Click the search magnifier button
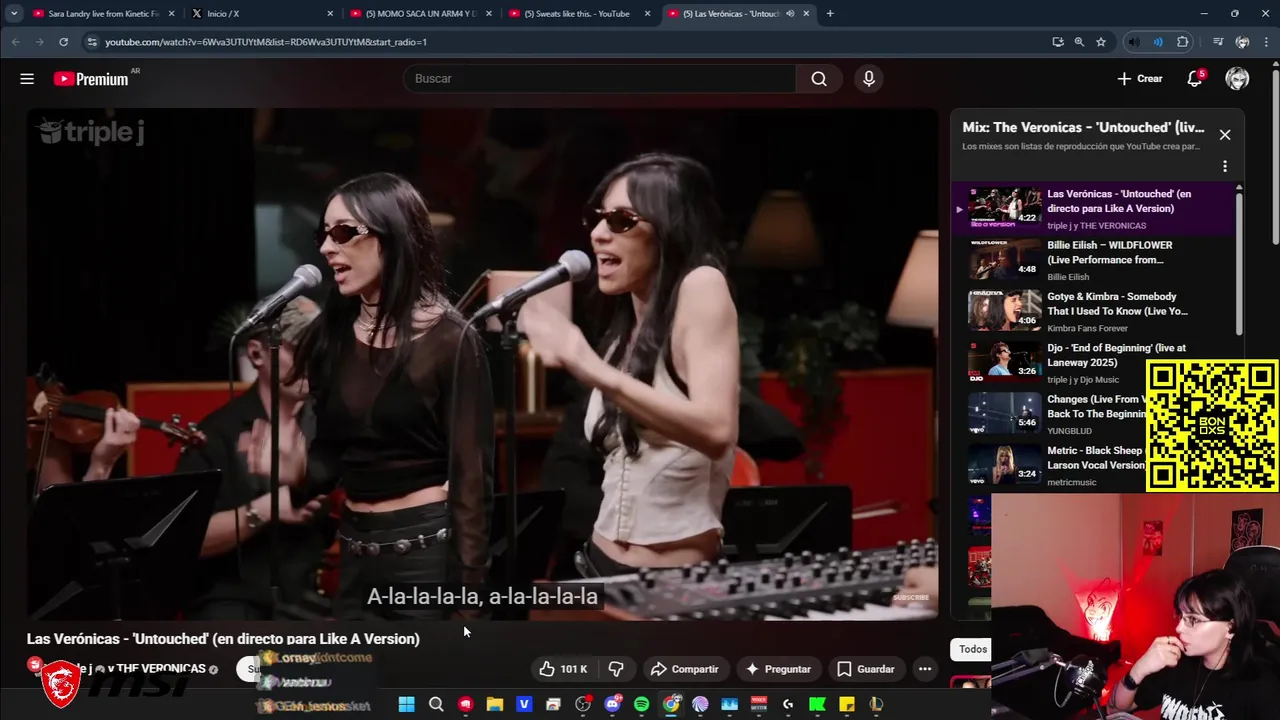The image size is (1280, 720). pyautogui.click(x=819, y=79)
